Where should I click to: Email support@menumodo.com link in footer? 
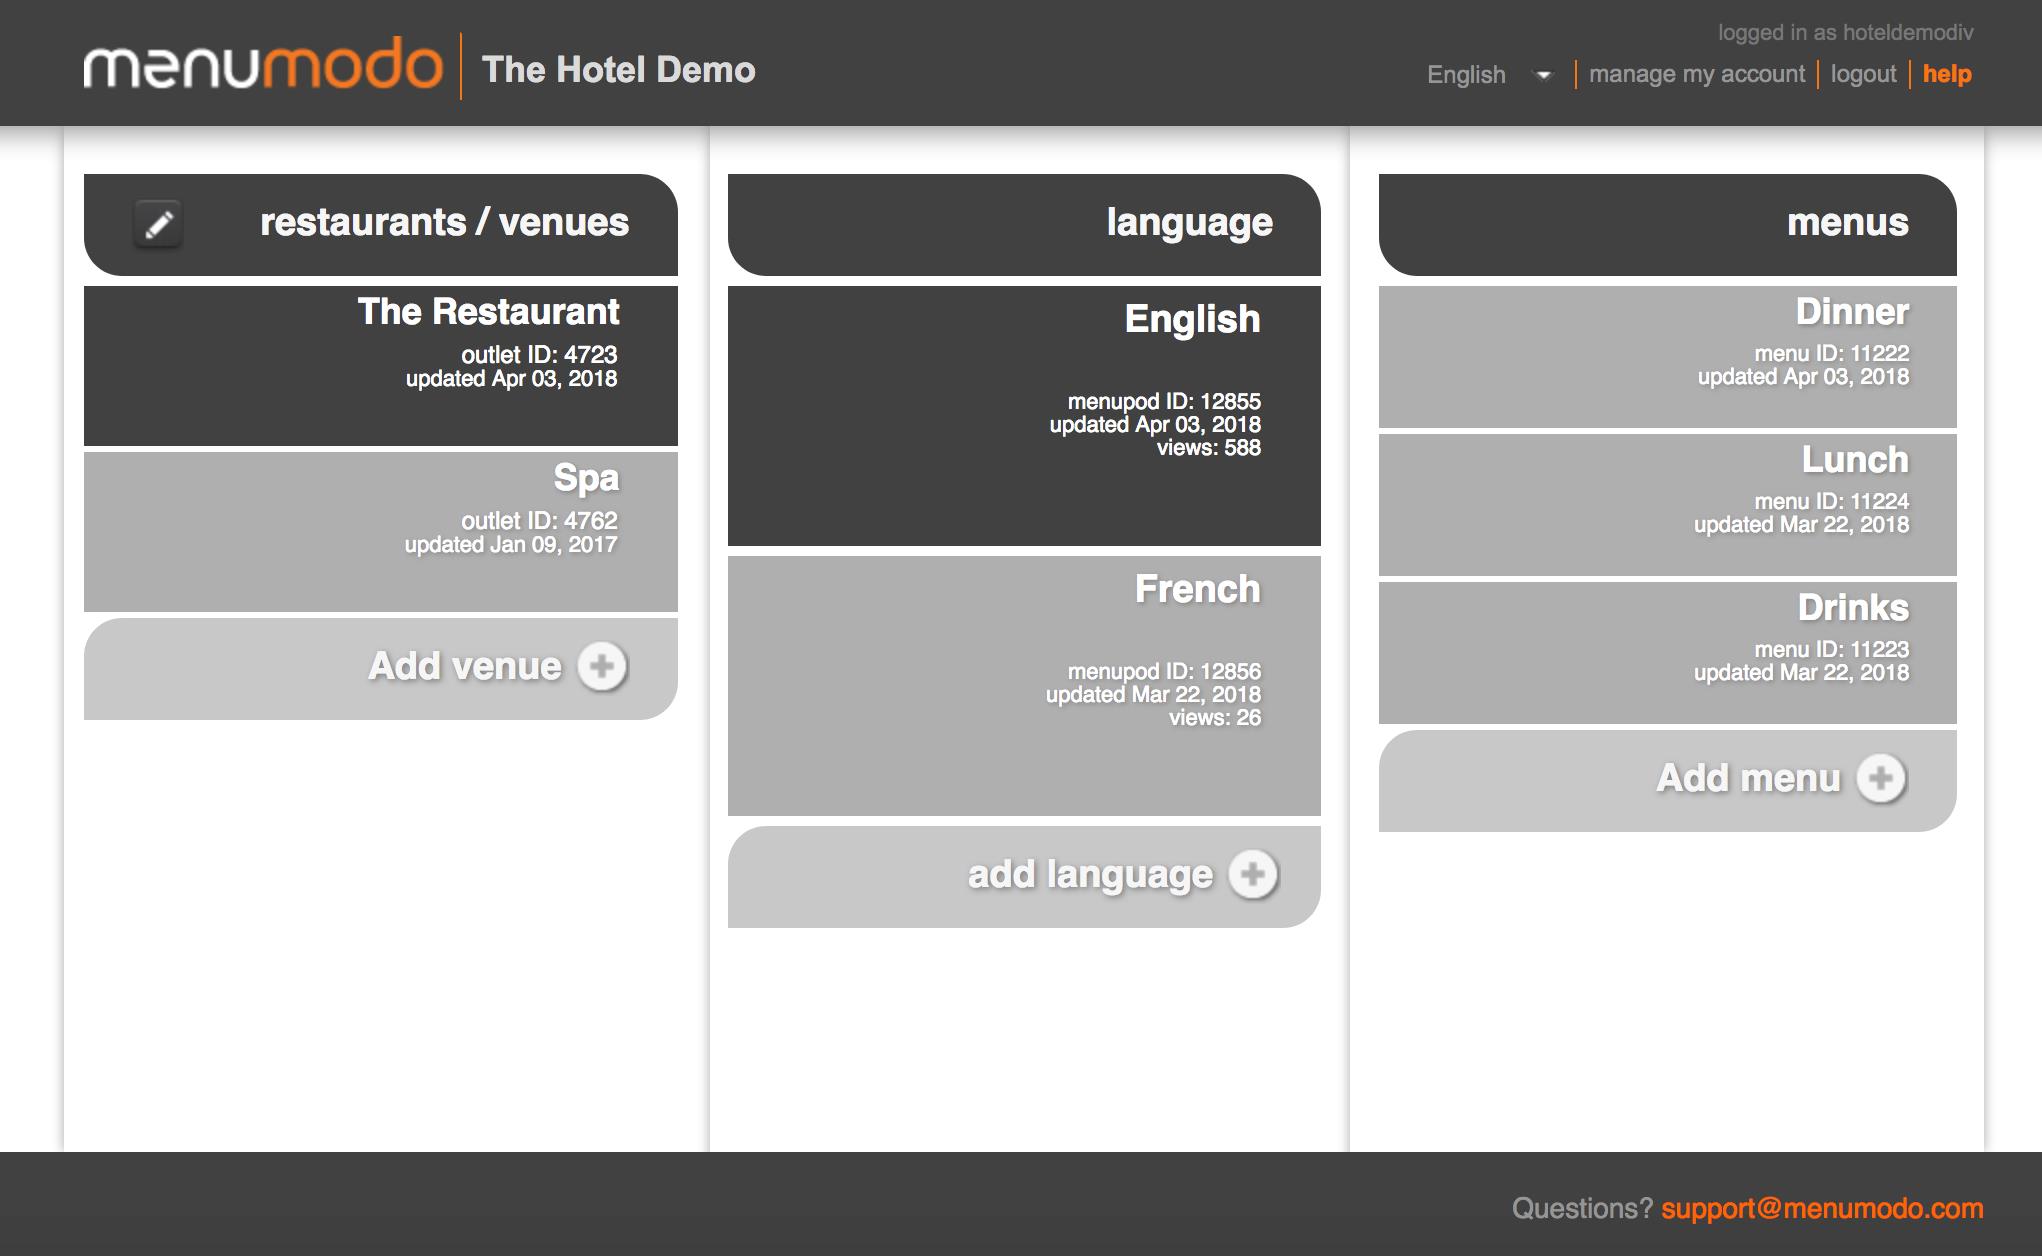click(1822, 1208)
